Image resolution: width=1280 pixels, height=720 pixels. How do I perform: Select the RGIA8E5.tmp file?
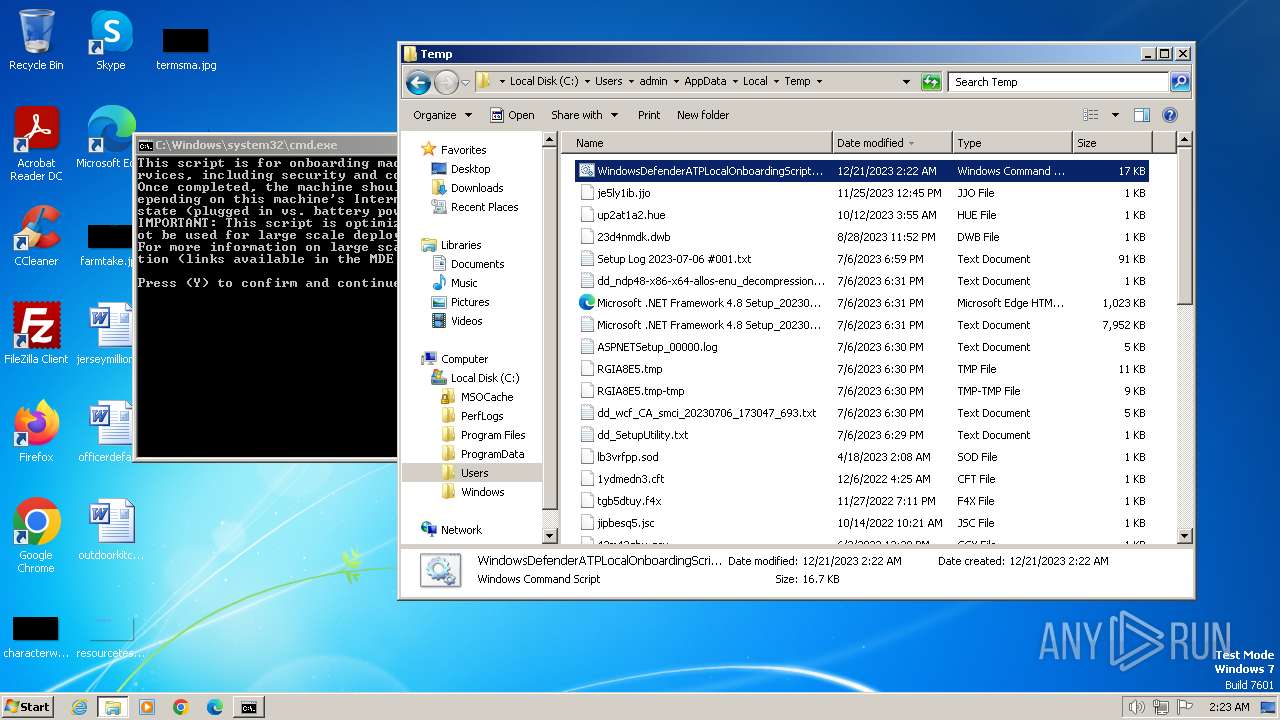pyautogui.click(x=629, y=369)
